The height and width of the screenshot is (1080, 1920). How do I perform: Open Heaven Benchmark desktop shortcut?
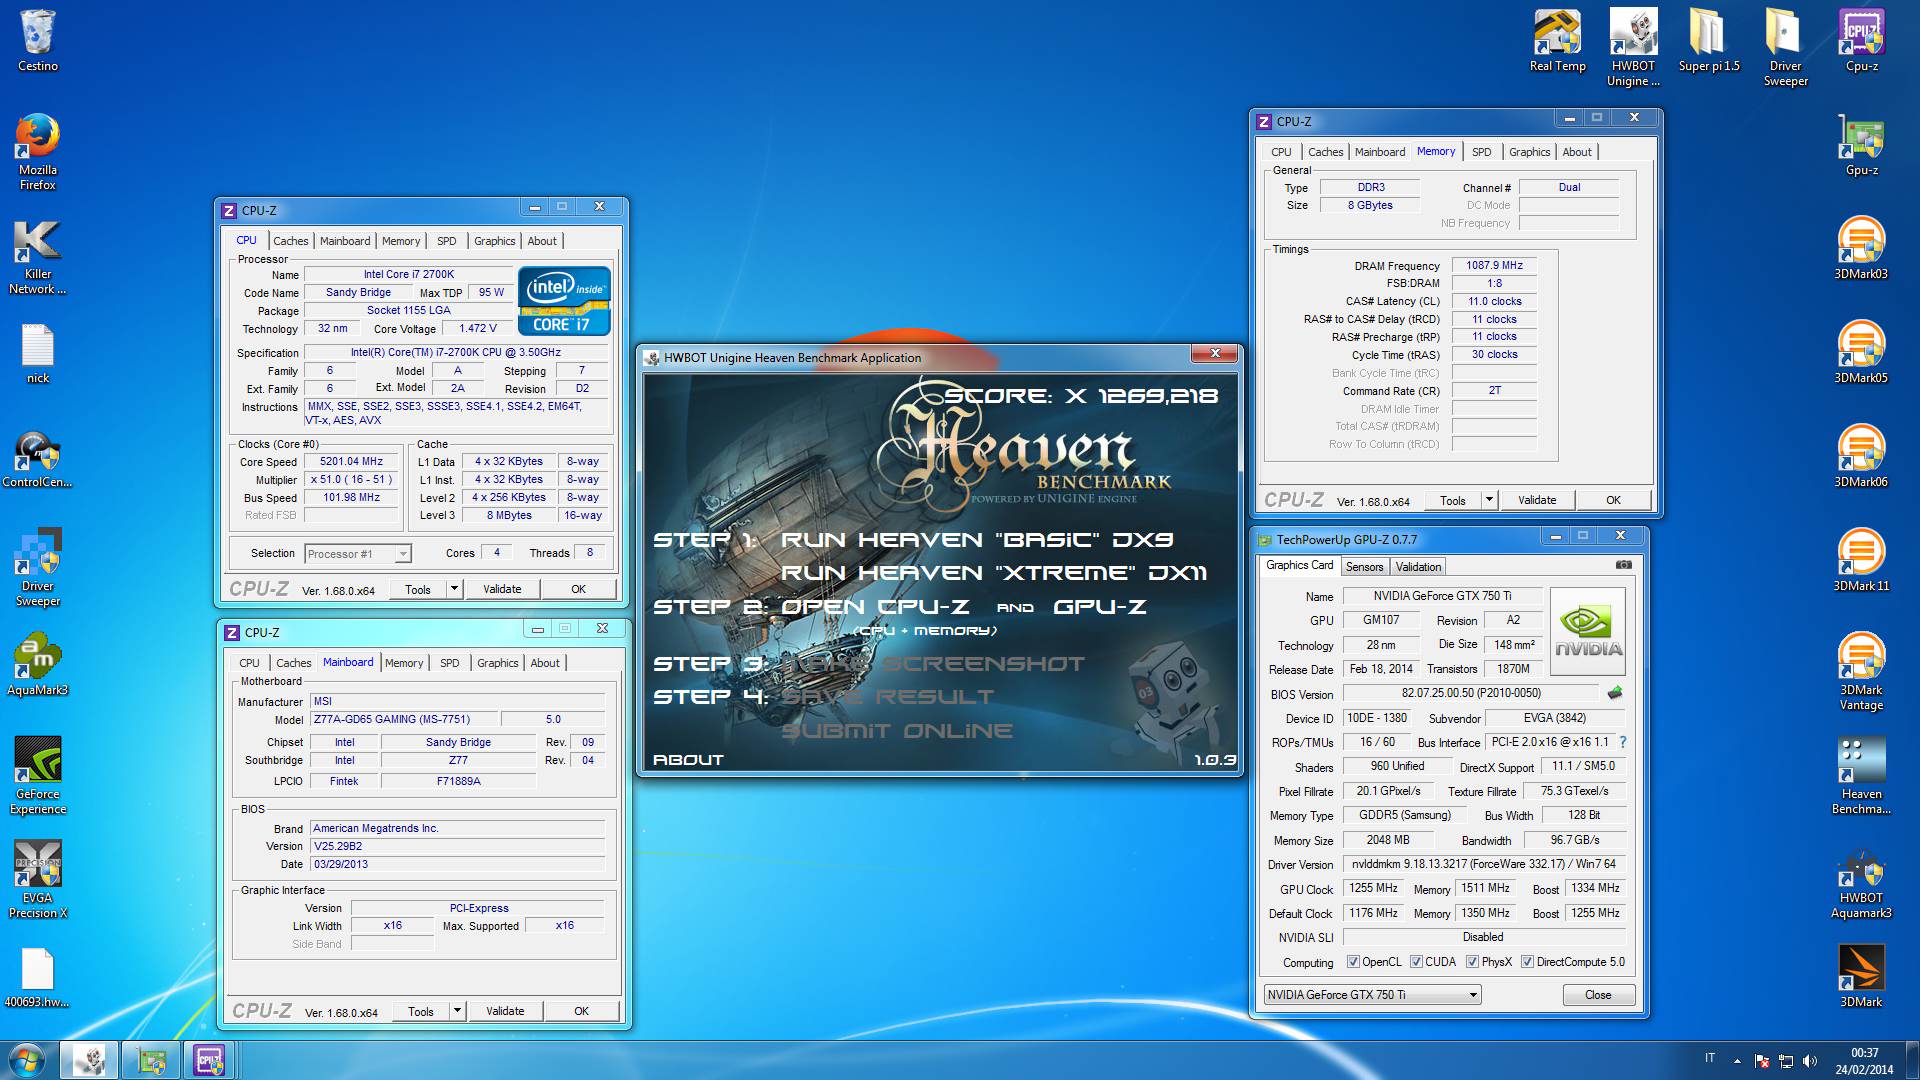(1861, 776)
